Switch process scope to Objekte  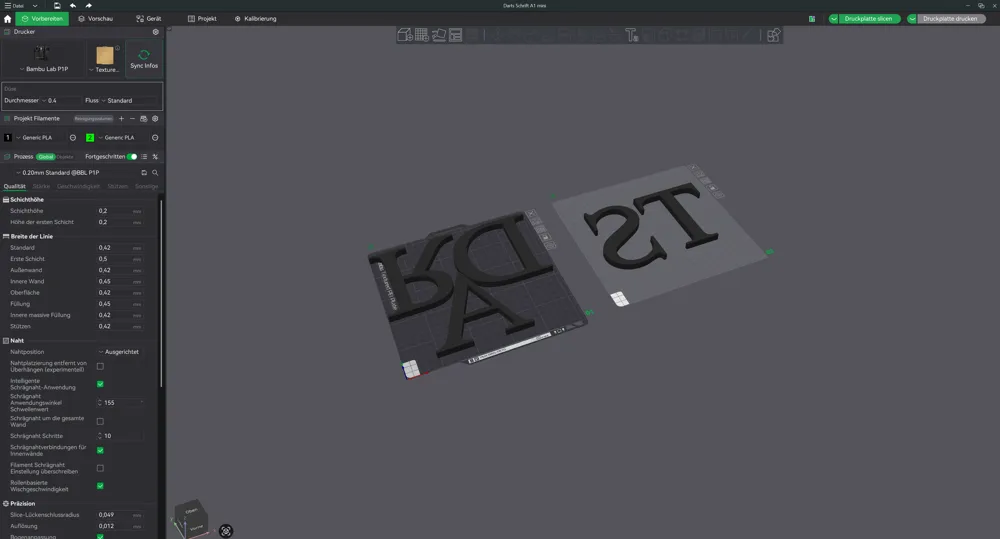click(65, 157)
